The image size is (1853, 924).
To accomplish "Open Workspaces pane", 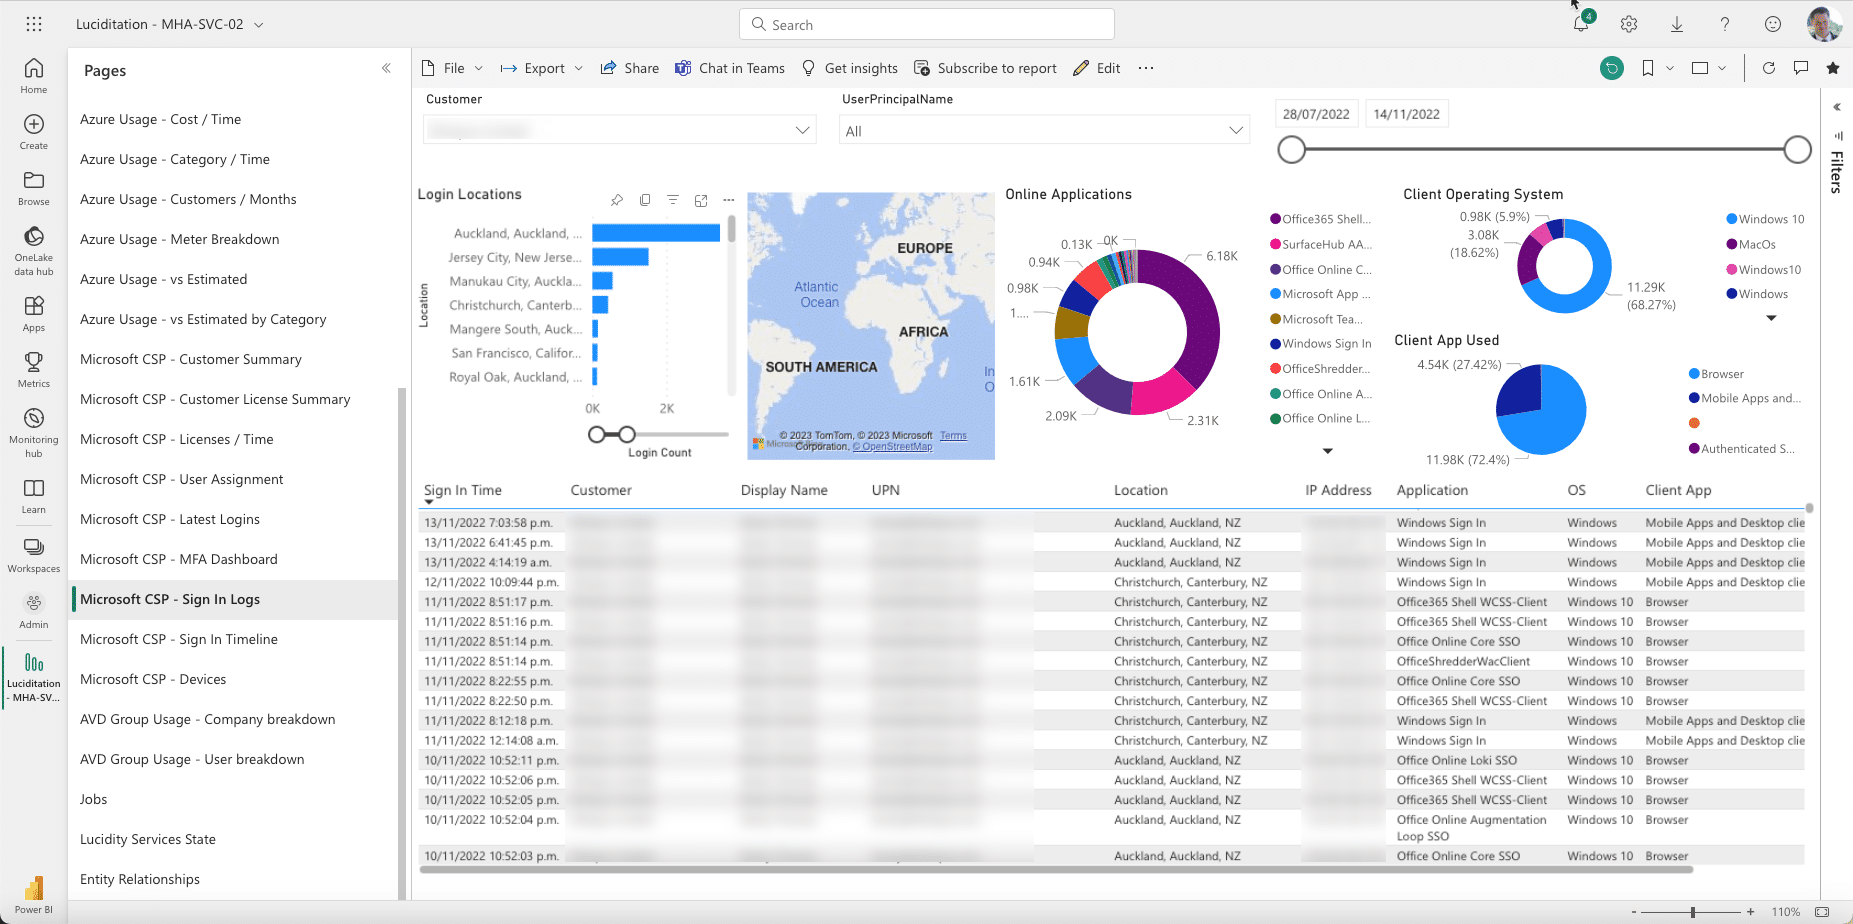I will point(34,555).
